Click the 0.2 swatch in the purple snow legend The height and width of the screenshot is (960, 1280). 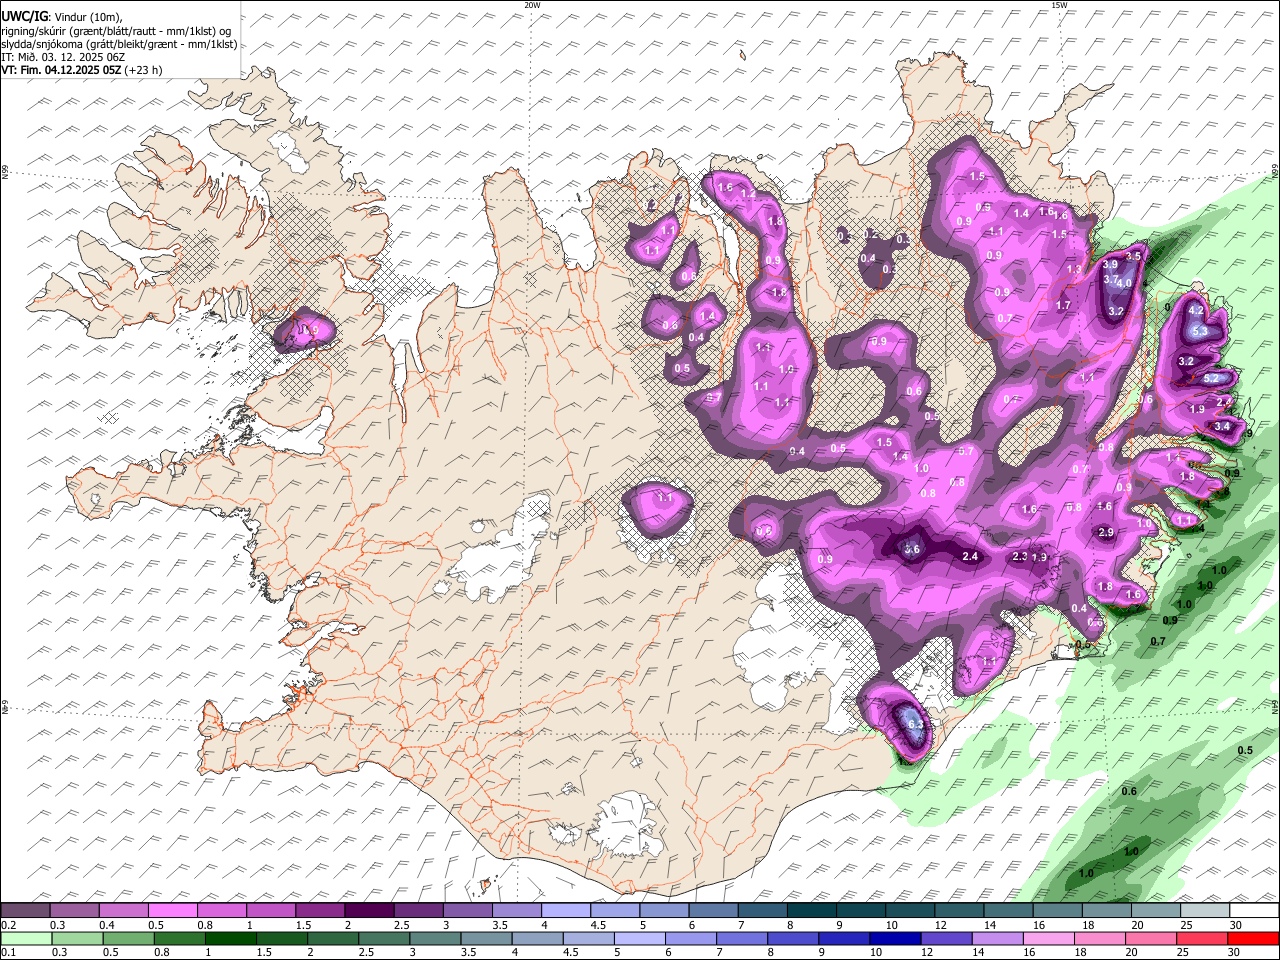[25, 911]
